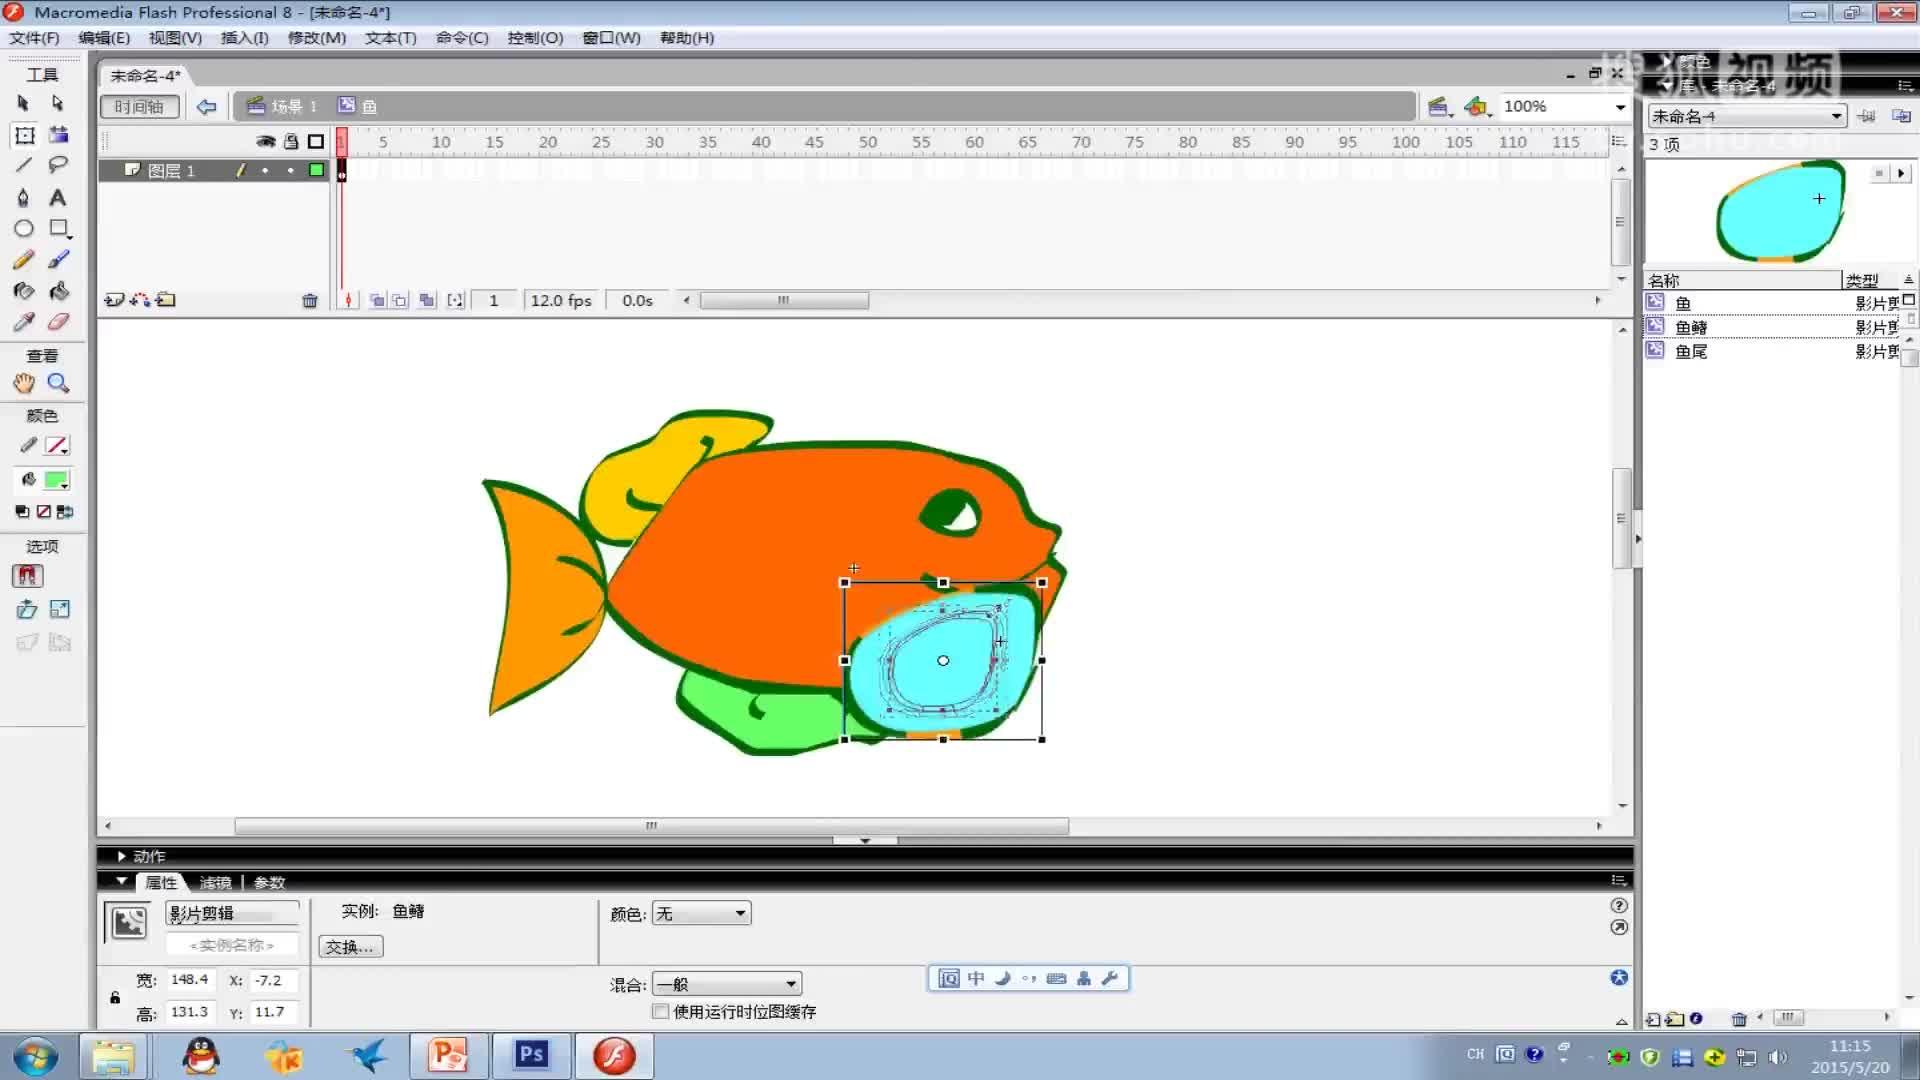Image resolution: width=1920 pixels, height=1080 pixels.
Task: Click the green fill color swatch
Action: (x=57, y=480)
